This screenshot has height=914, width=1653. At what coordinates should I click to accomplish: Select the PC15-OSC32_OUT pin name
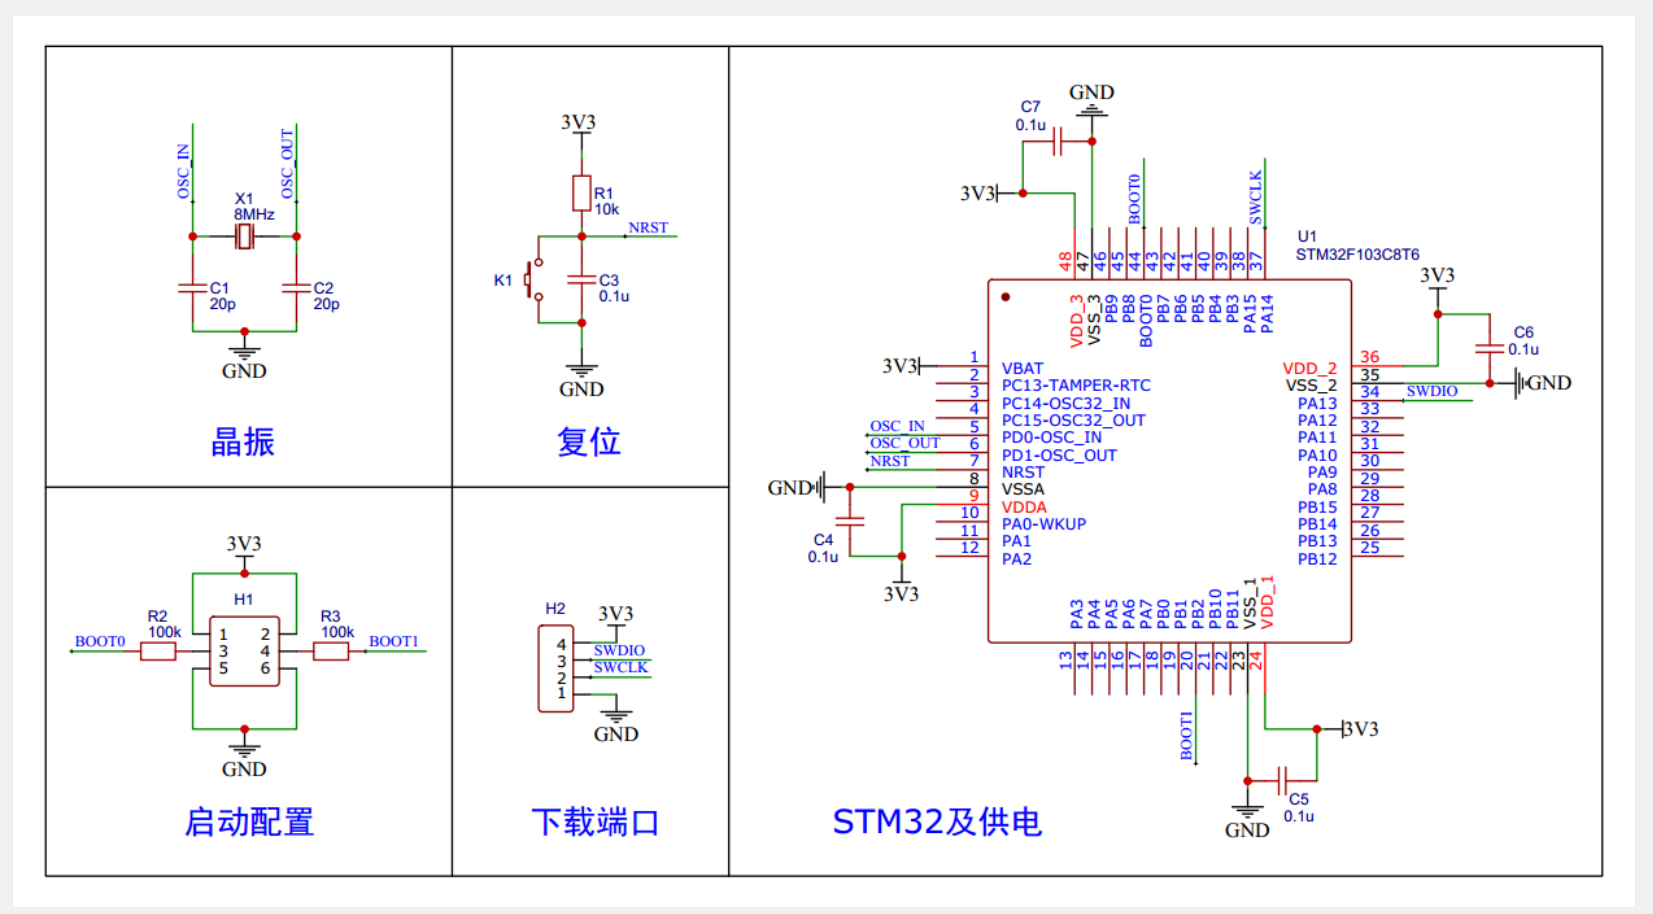pyautogui.click(x=1074, y=421)
